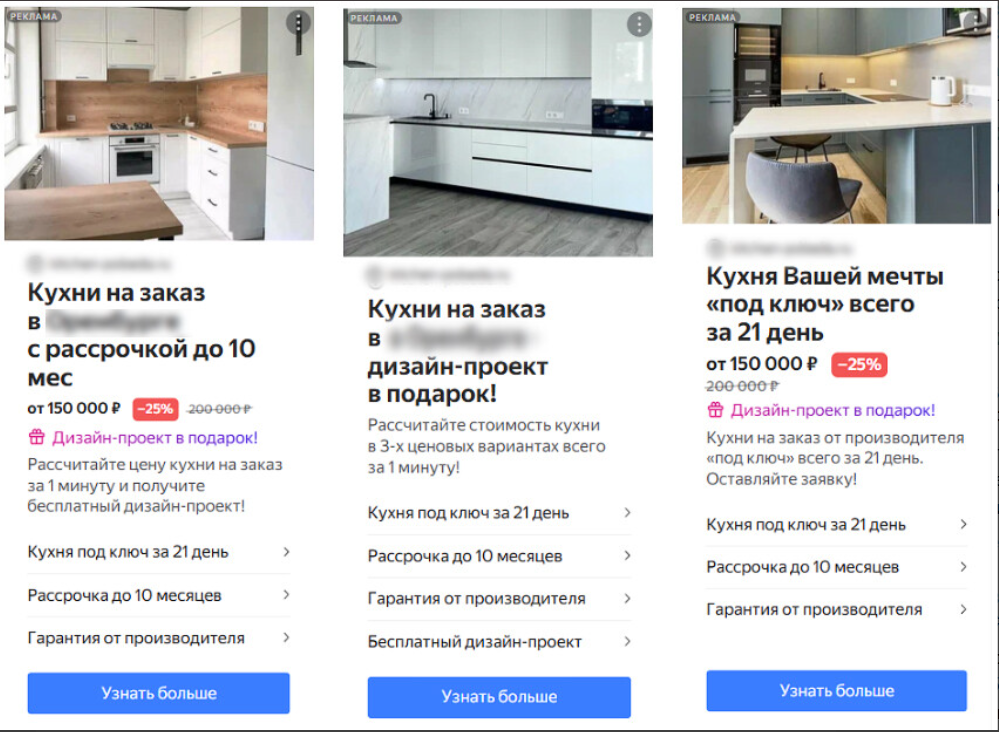Open three-dot menu on first kitchen ad
The width and height of the screenshot is (999, 732).
(298, 23)
